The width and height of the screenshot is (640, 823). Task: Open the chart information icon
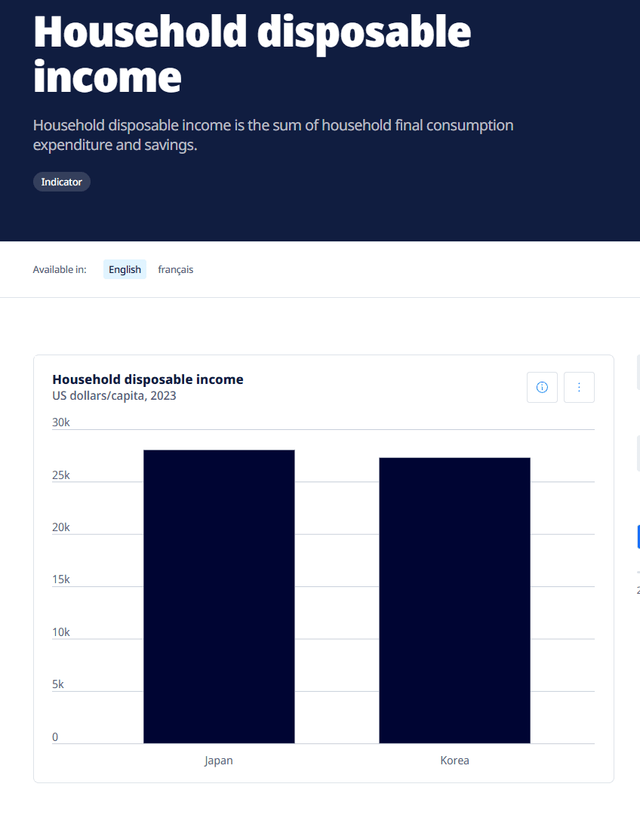point(542,387)
